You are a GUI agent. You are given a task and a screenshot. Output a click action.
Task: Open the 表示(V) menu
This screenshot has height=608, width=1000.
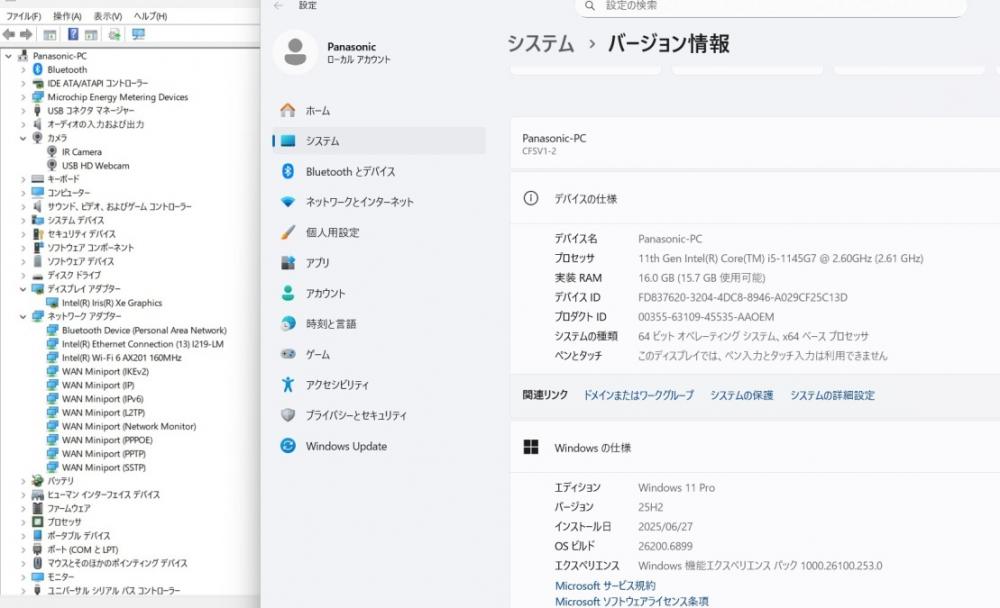107,17
